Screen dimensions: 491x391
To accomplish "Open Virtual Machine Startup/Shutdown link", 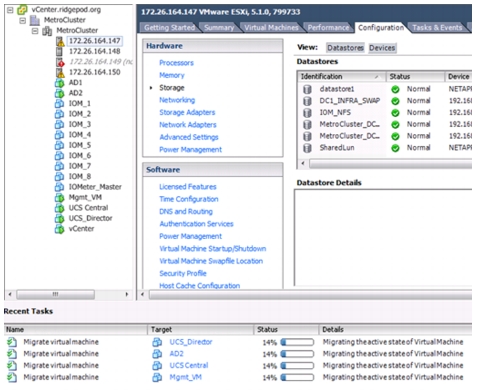I will (x=213, y=249).
